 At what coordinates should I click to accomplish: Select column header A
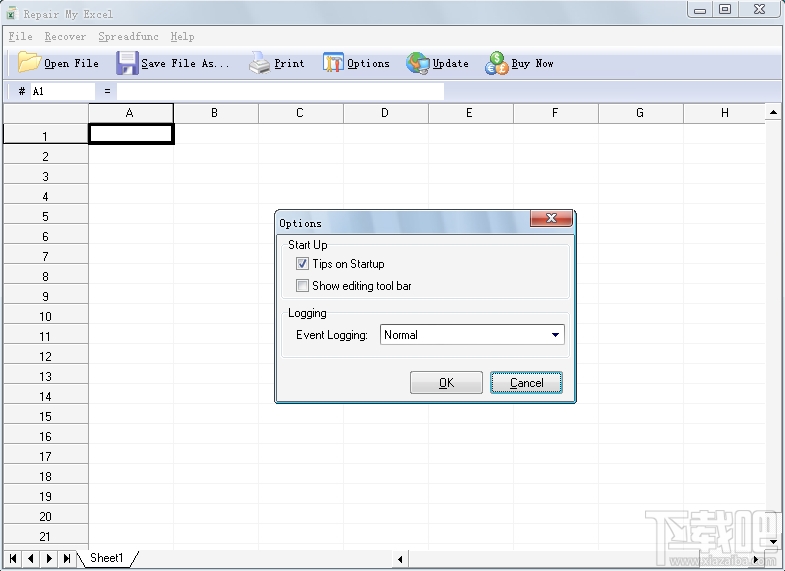(131, 113)
